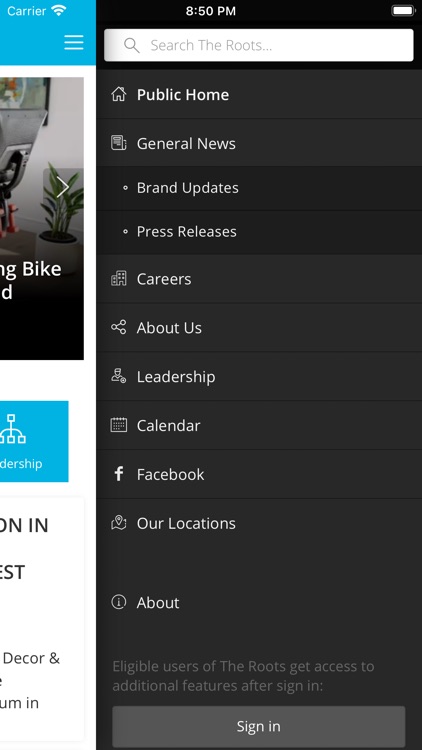Click the About info circle icon
This screenshot has width=422, height=750.
point(119,602)
